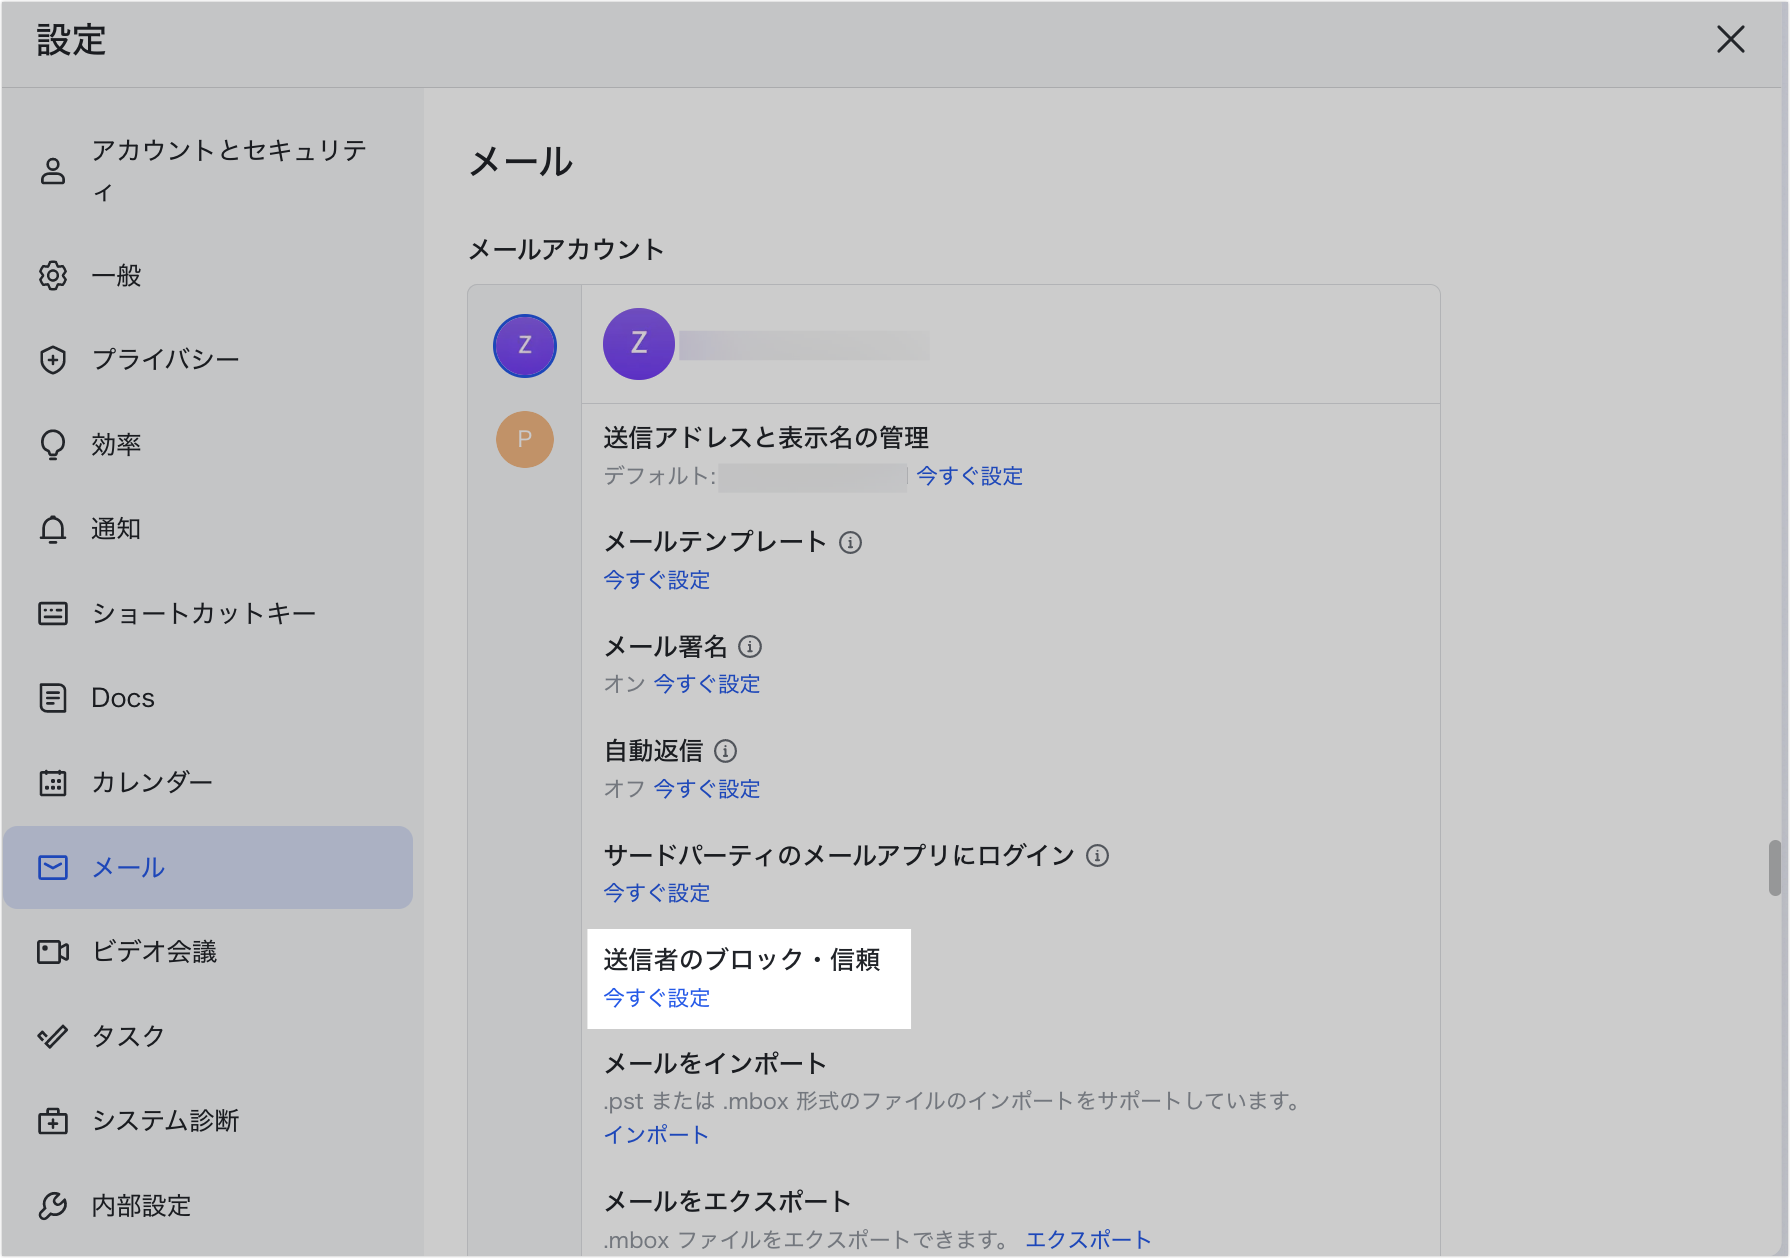The image size is (1790, 1258).
Task: Open the プライバシー shield icon
Action: [x=51, y=359]
